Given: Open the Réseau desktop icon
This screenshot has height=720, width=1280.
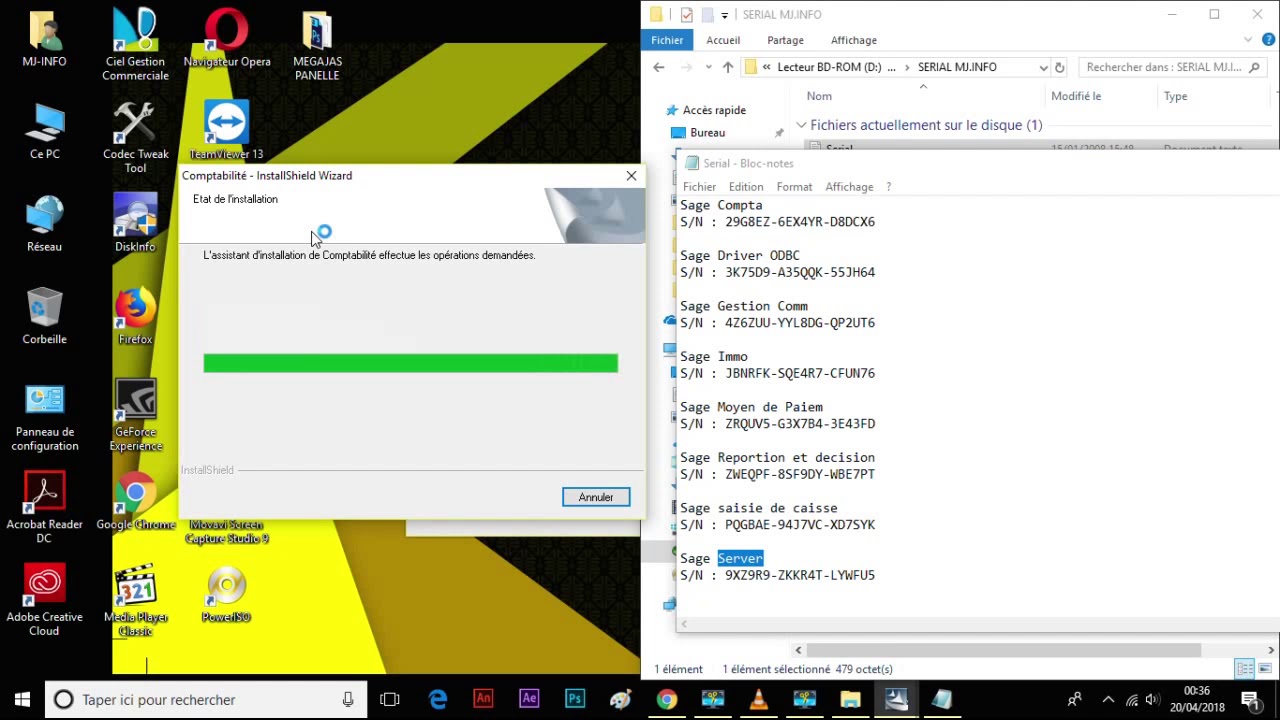Looking at the screenshot, I should point(44,223).
